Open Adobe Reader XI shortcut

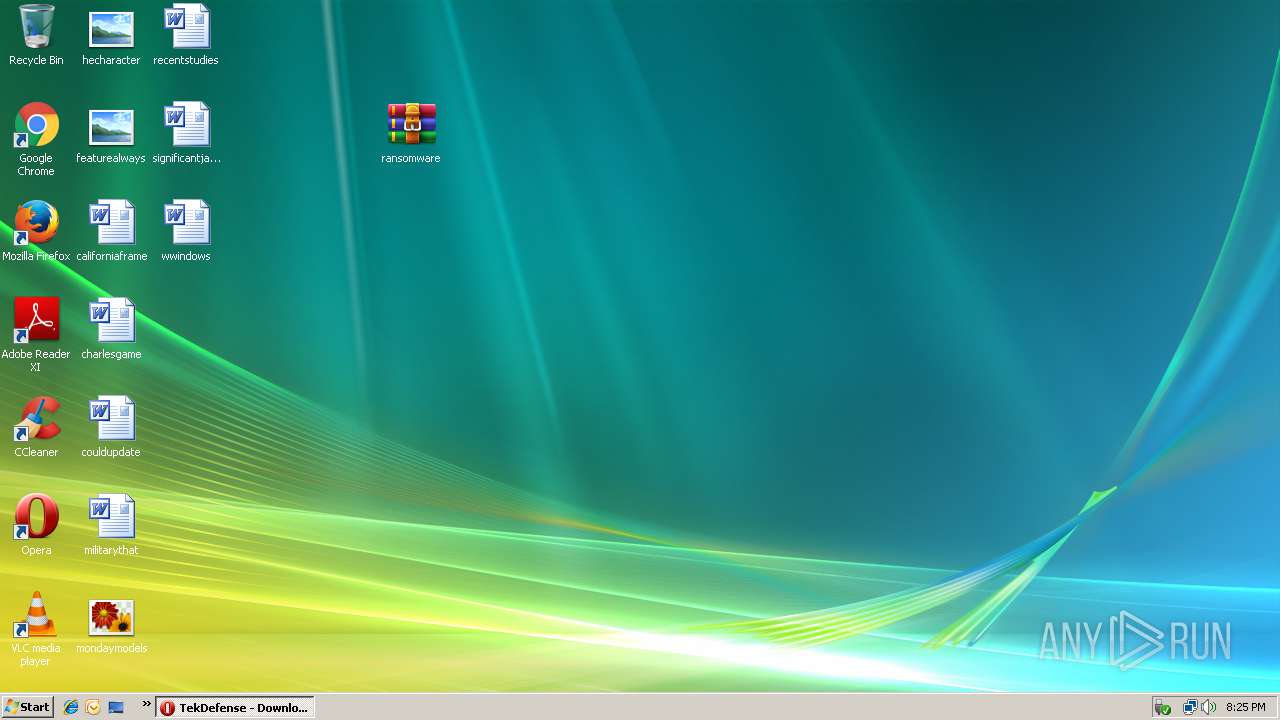(x=36, y=335)
